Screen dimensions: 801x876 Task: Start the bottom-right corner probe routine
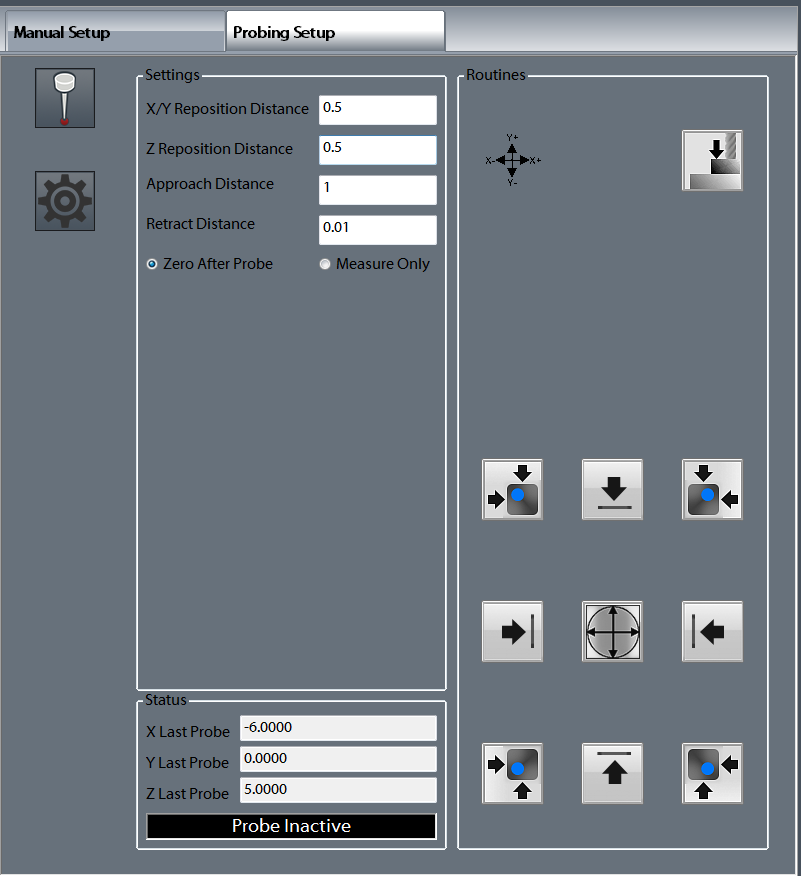pyautogui.click(x=711, y=773)
